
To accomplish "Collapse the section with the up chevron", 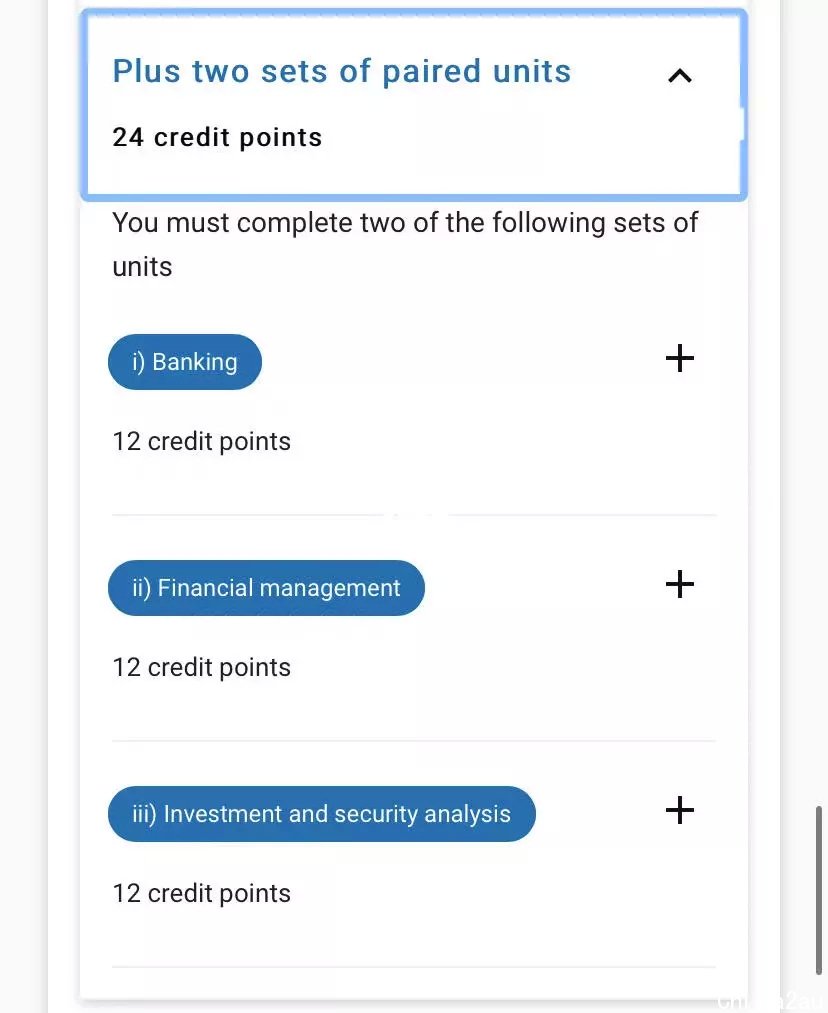I will click(x=679, y=76).
